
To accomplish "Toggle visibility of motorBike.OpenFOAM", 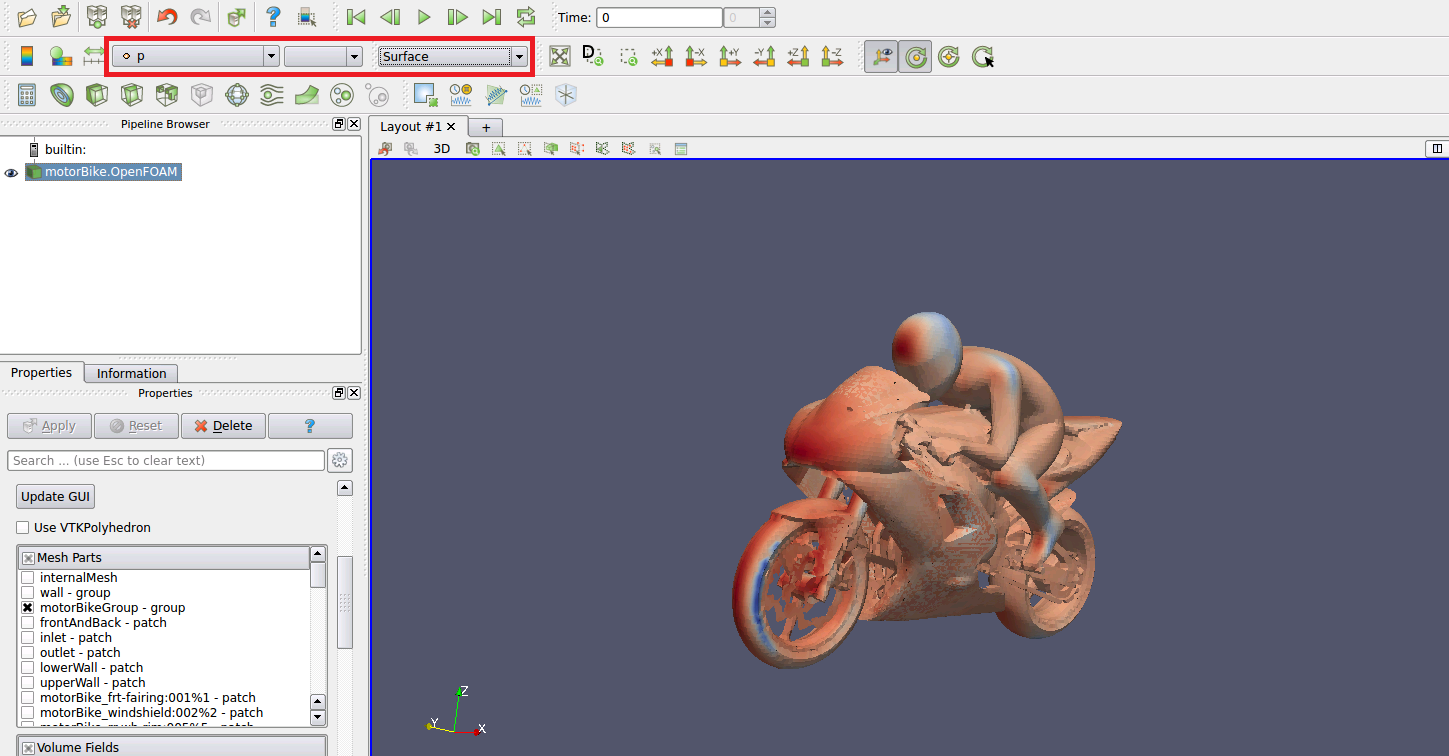I will pos(12,172).
